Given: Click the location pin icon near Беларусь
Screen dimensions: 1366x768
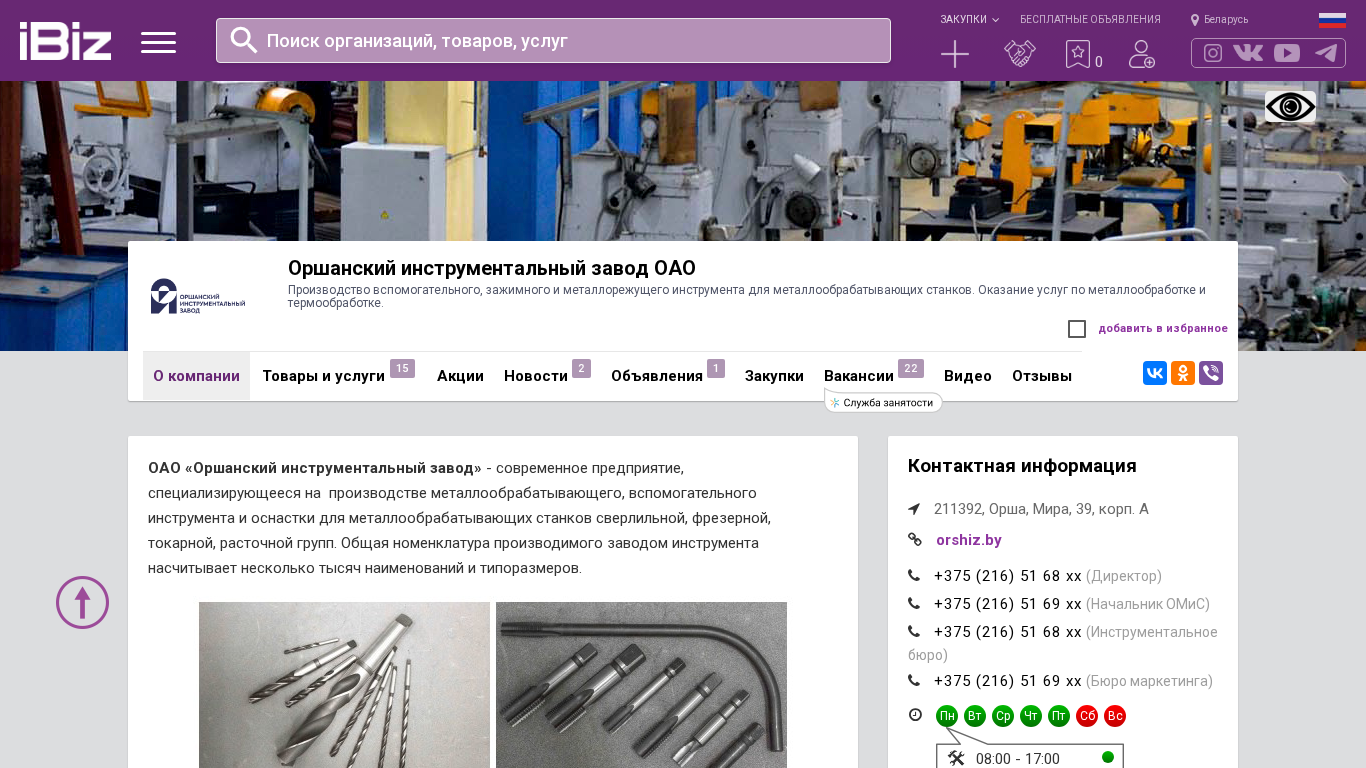Looking at the screenshot, I should coord(1195,20).
